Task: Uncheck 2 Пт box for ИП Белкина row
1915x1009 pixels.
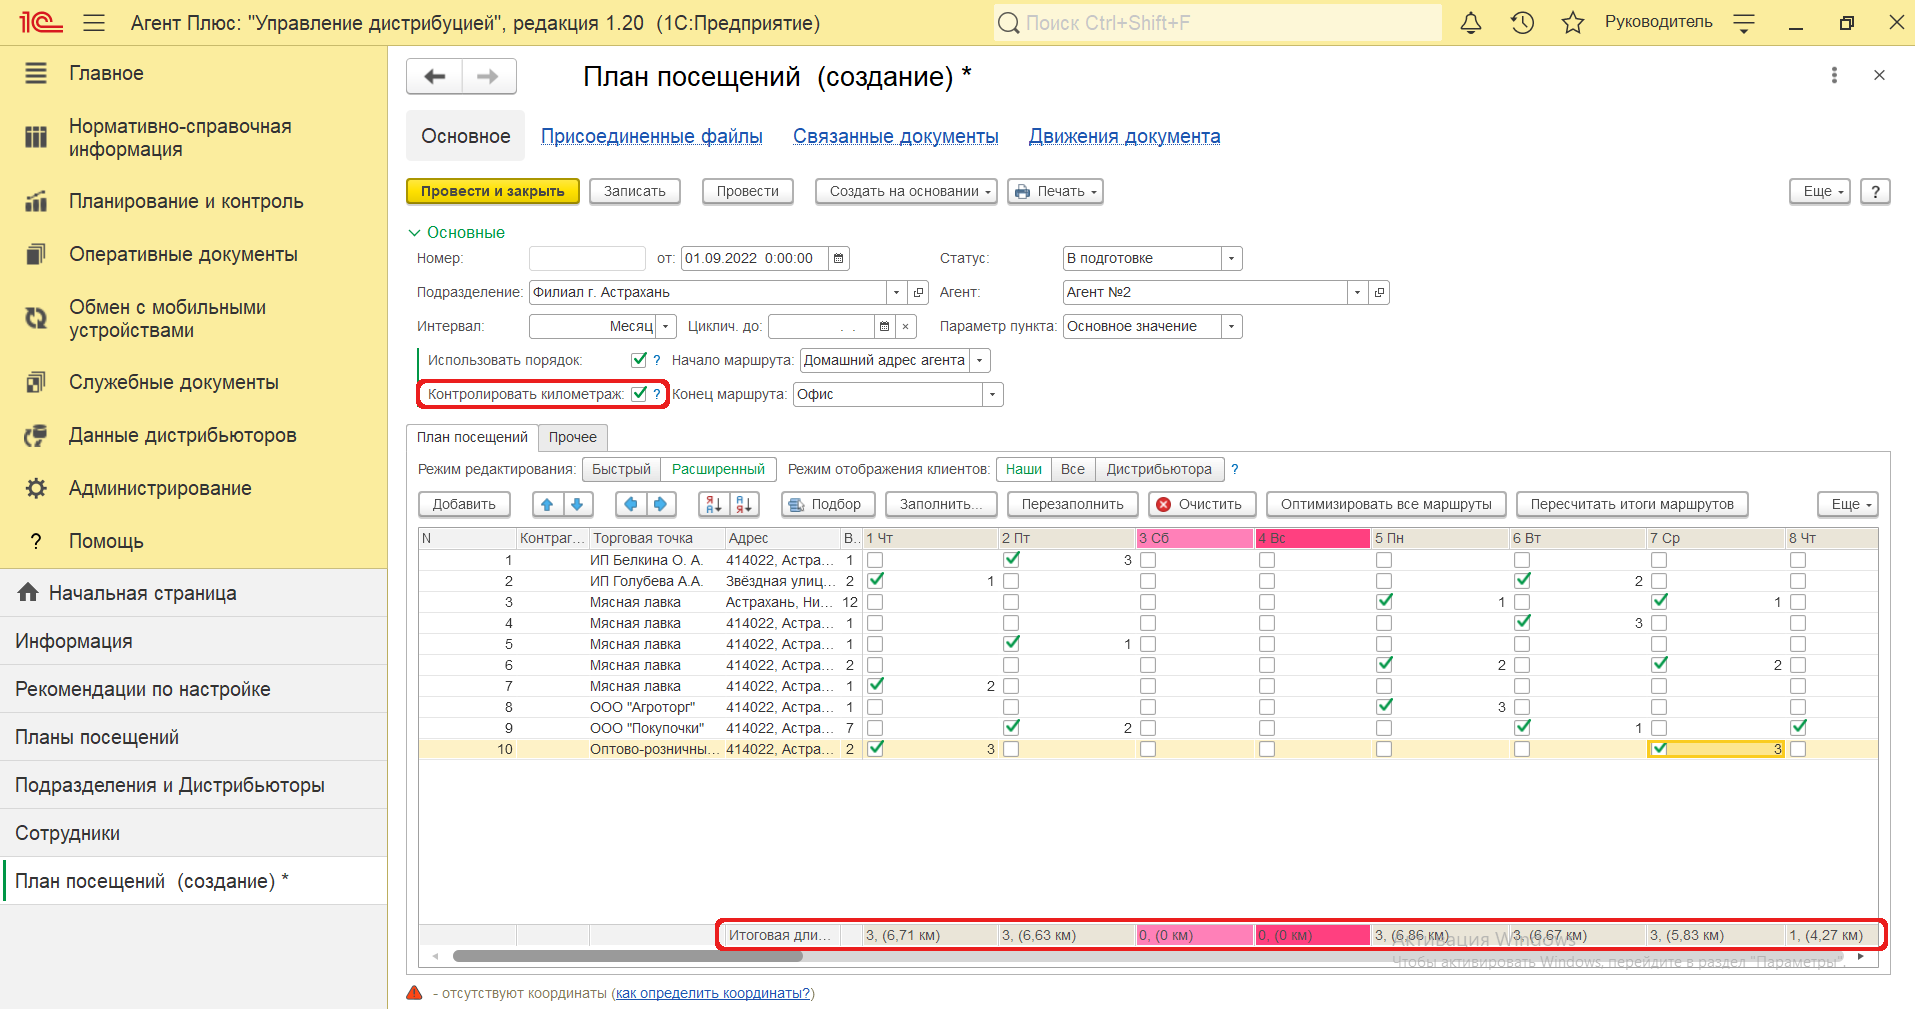Action: pyautogui.click(x=1011, y=559)
